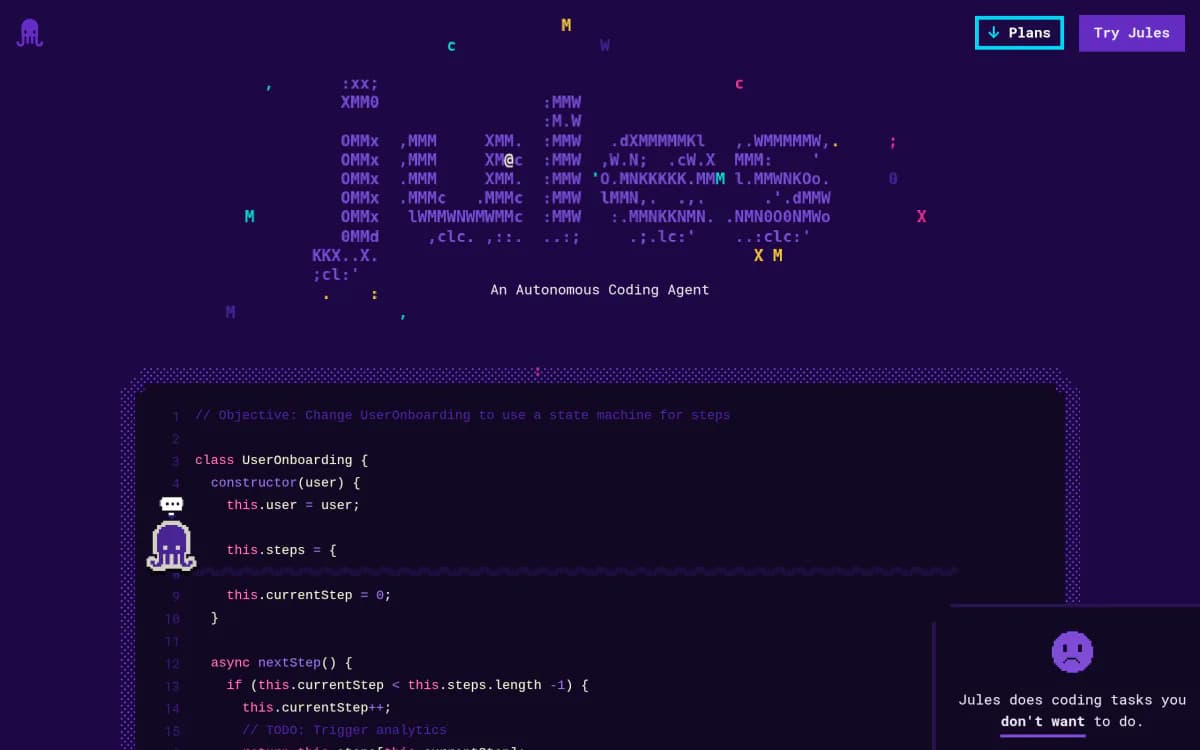Image resolution: width=1200 pixels, height=750 pixels.
Task: Click the sad face pixel icon
Action: pos(1072,651)
